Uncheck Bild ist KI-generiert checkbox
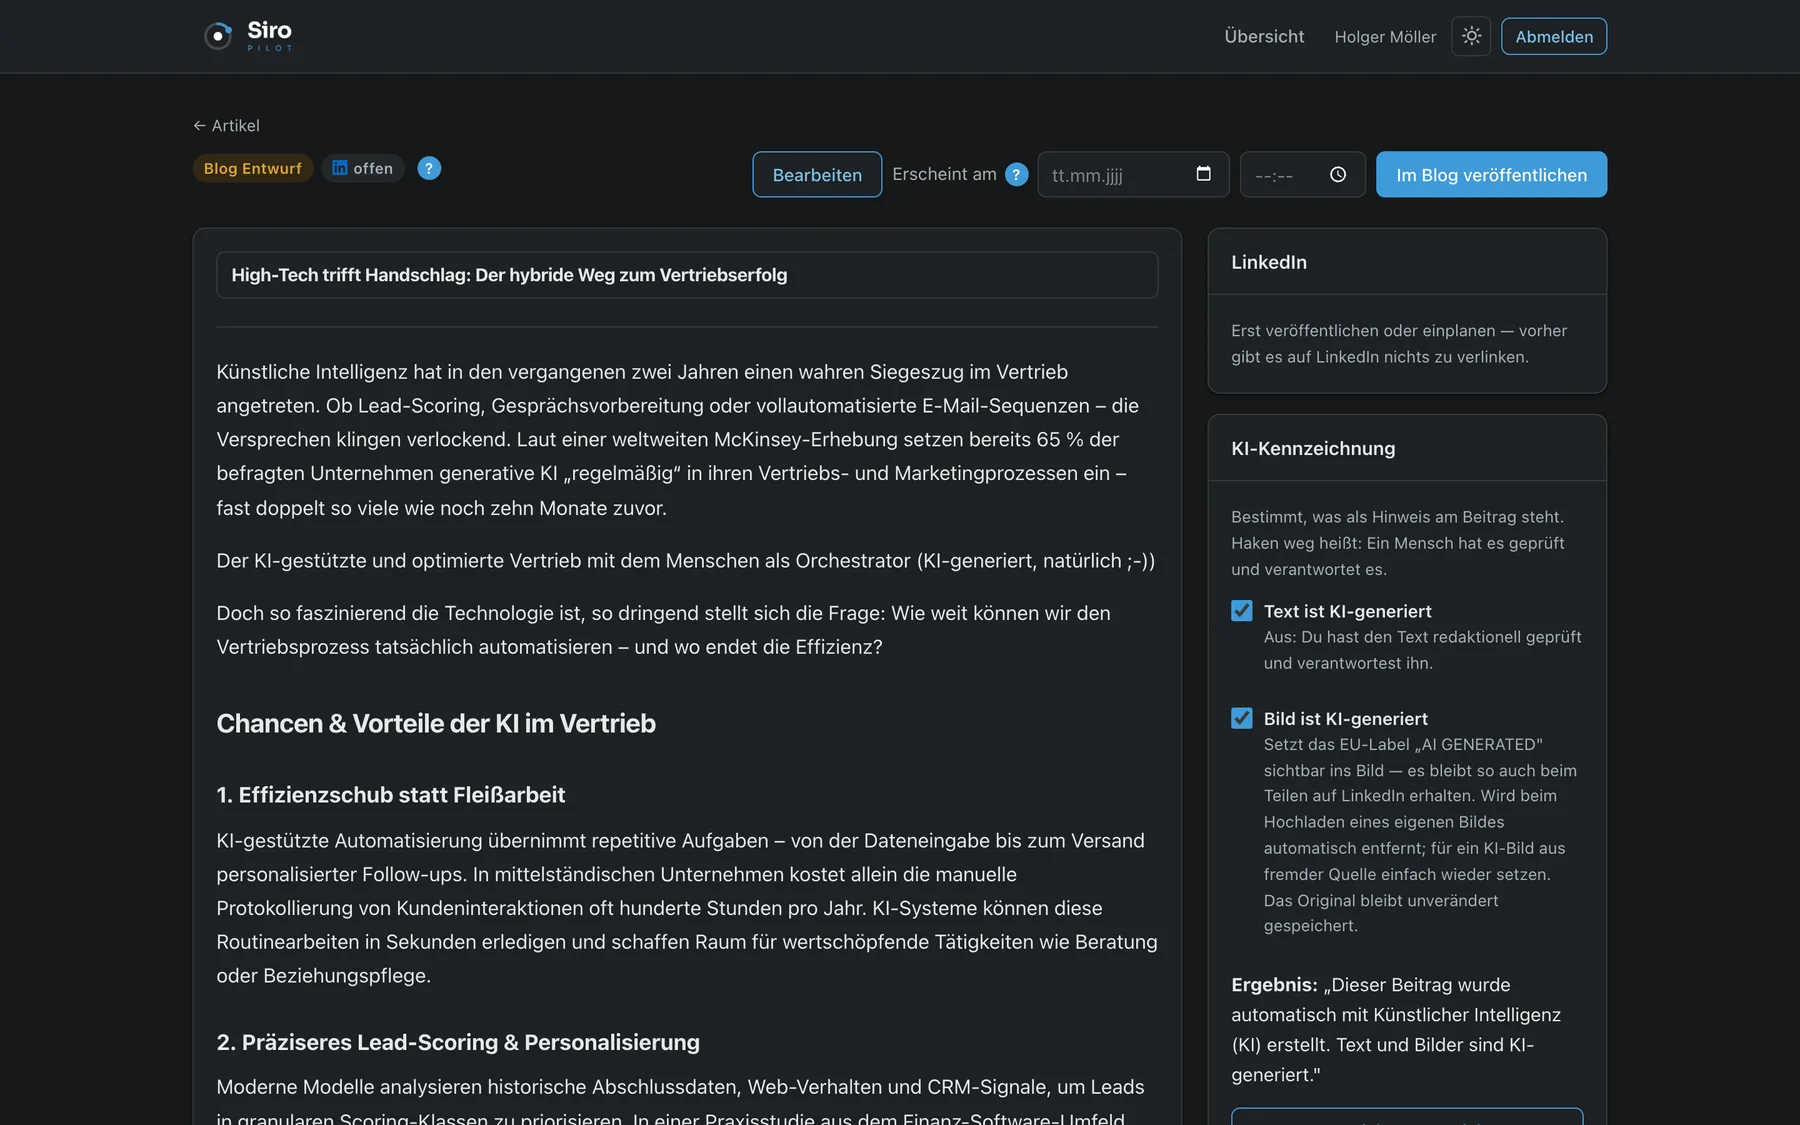The image size is (1800, 1125). (1242, 718)
